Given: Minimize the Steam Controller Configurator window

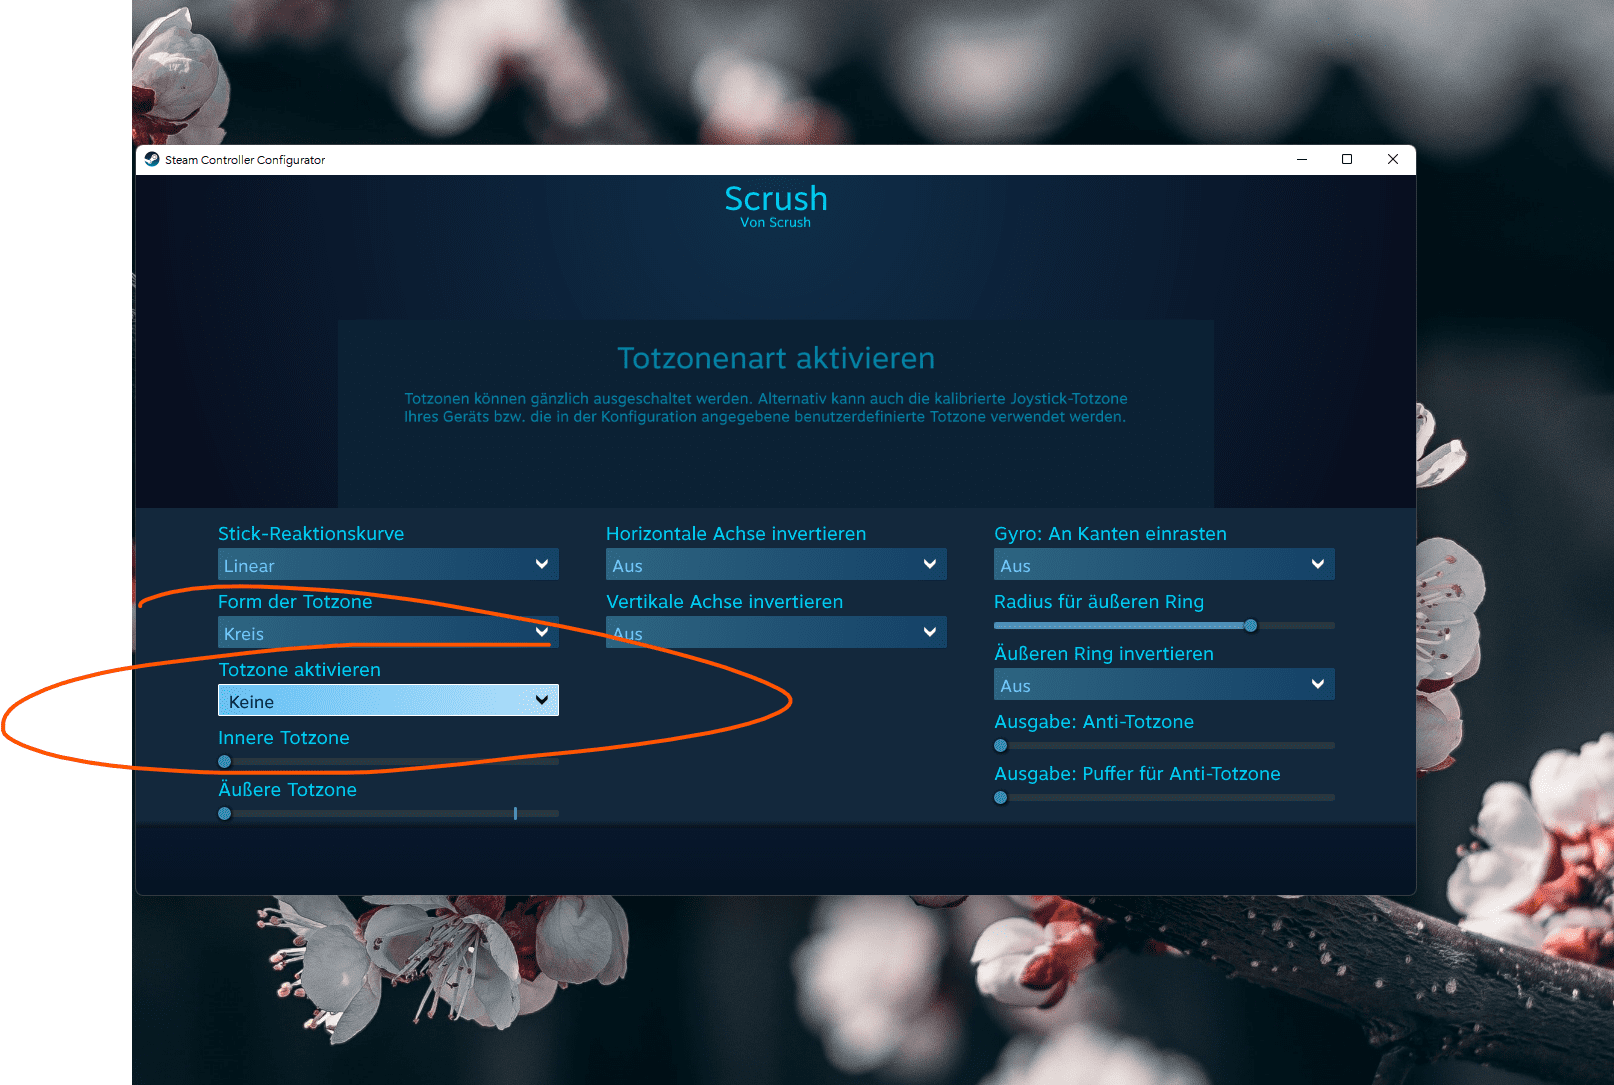Looking at the screenshot, I should [1302, 159].
